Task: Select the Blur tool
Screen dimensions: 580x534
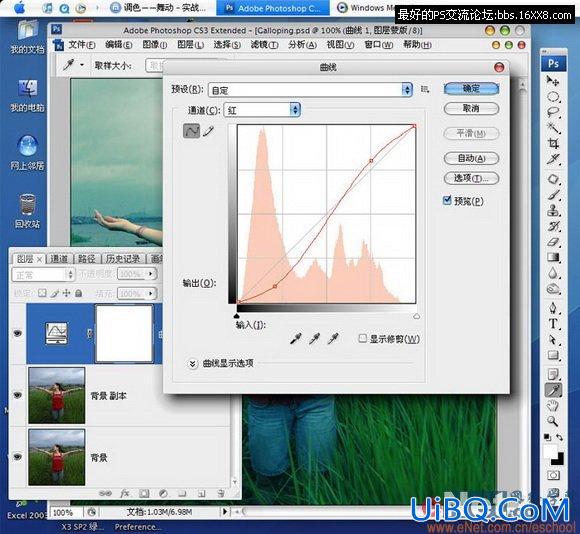Action: (553, 273)
